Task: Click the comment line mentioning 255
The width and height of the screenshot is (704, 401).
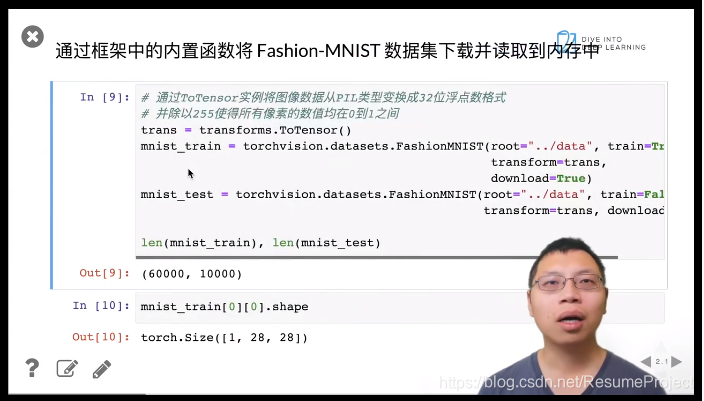Action: coord(270,114)
